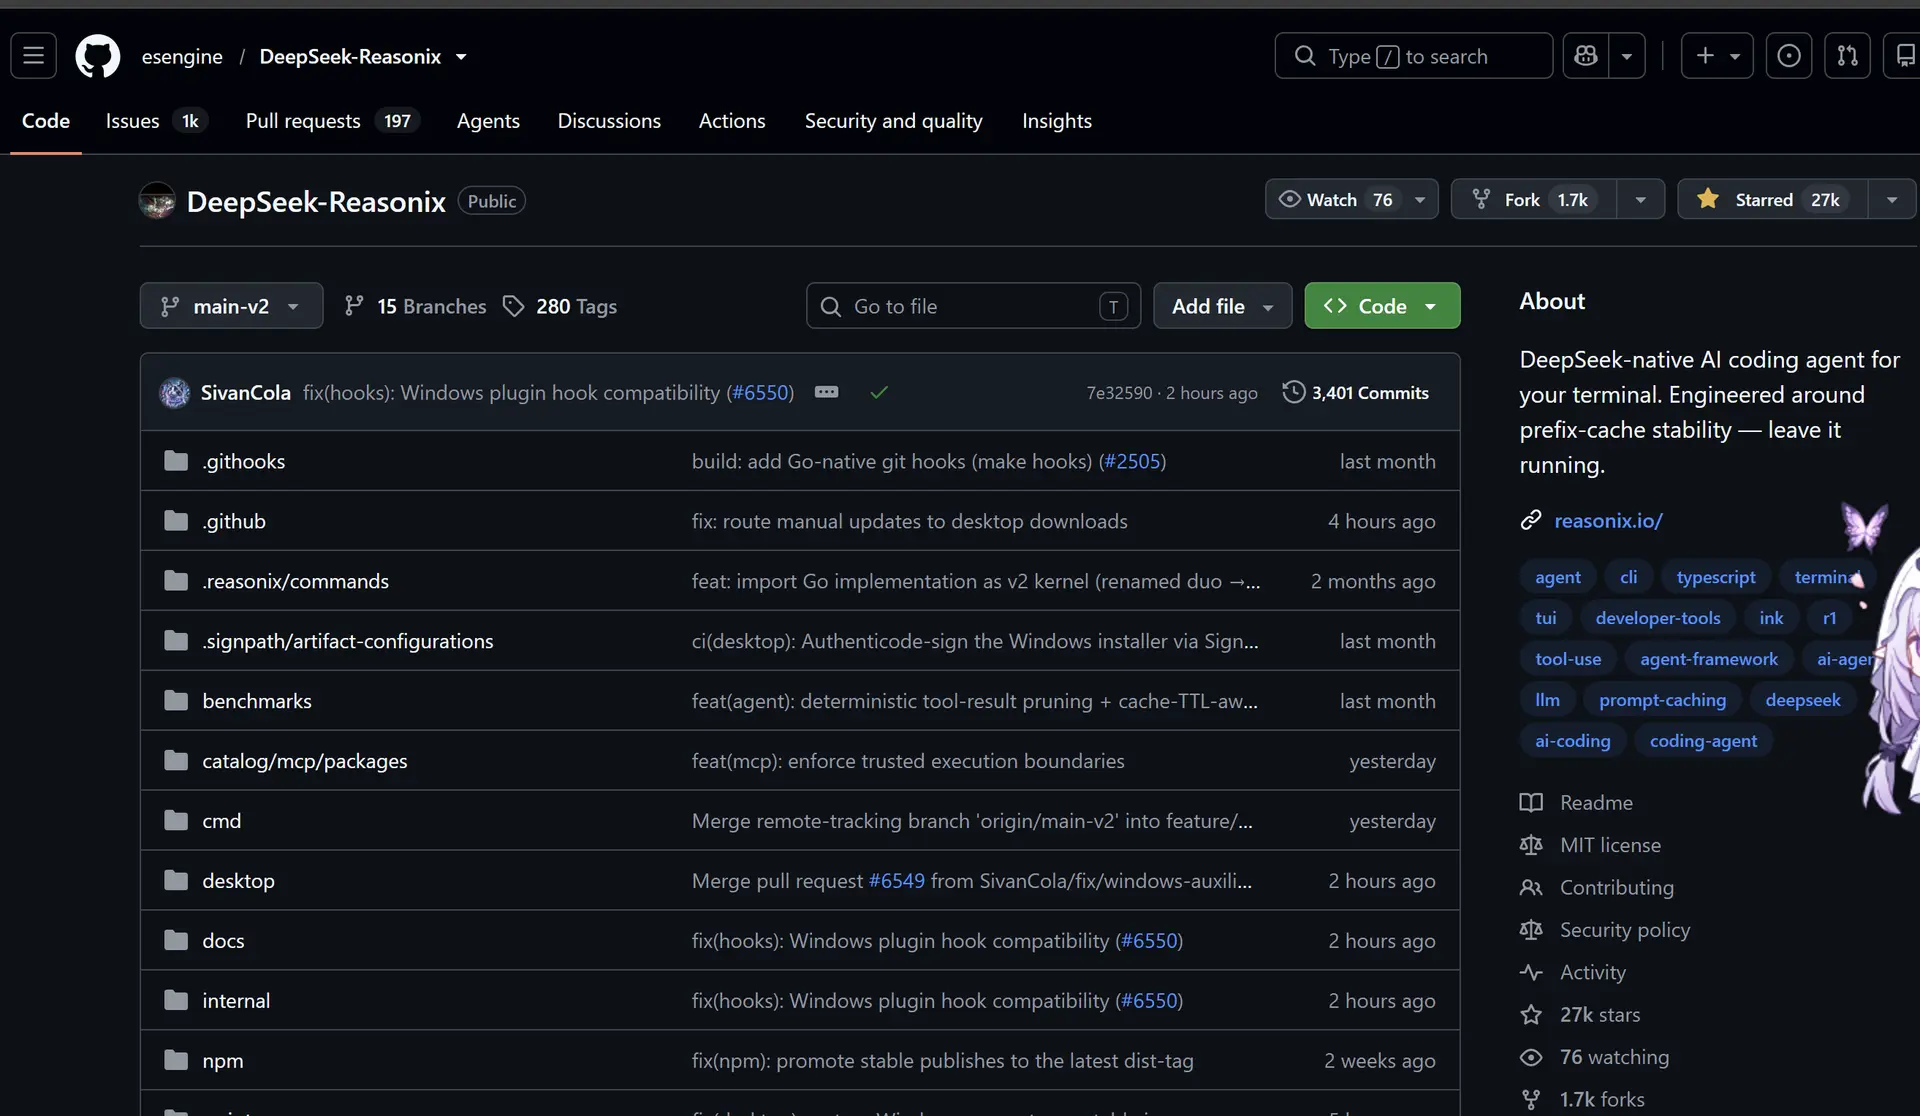Open the internal folder
This screenshot has height=1116, width=1920.
[236, 1001]
